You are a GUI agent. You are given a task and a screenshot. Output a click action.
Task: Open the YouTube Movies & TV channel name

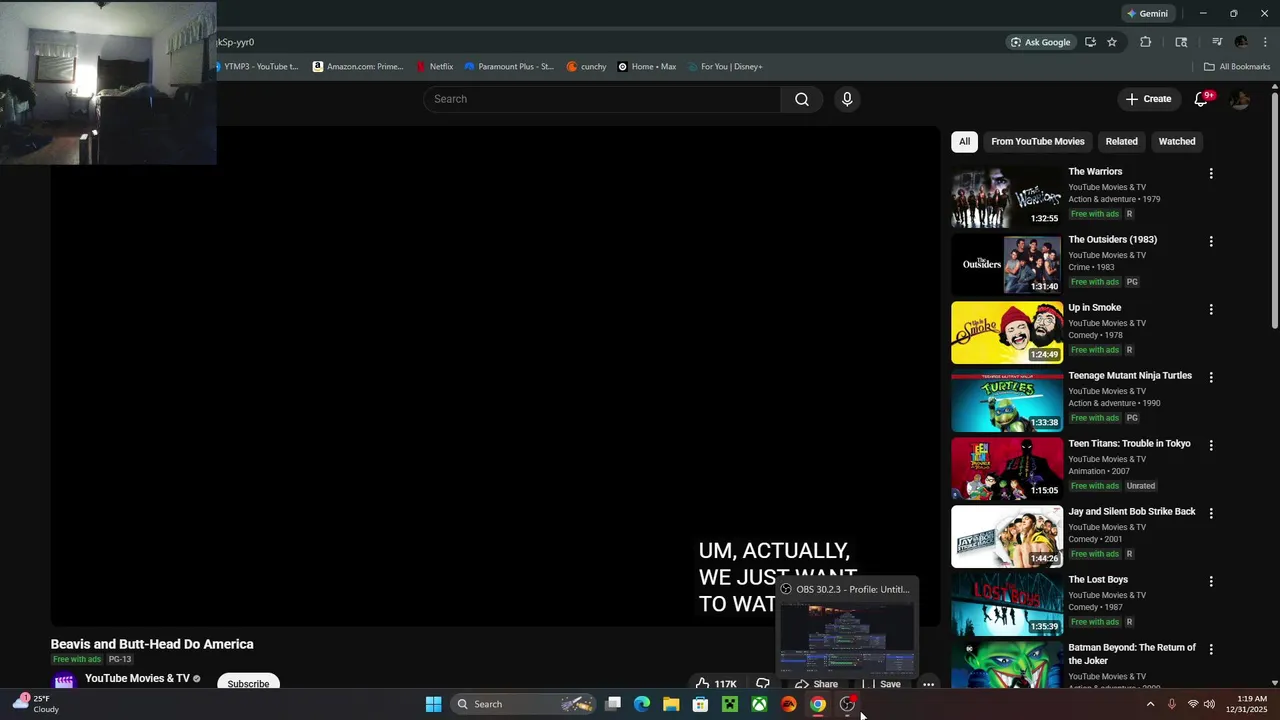137,678
